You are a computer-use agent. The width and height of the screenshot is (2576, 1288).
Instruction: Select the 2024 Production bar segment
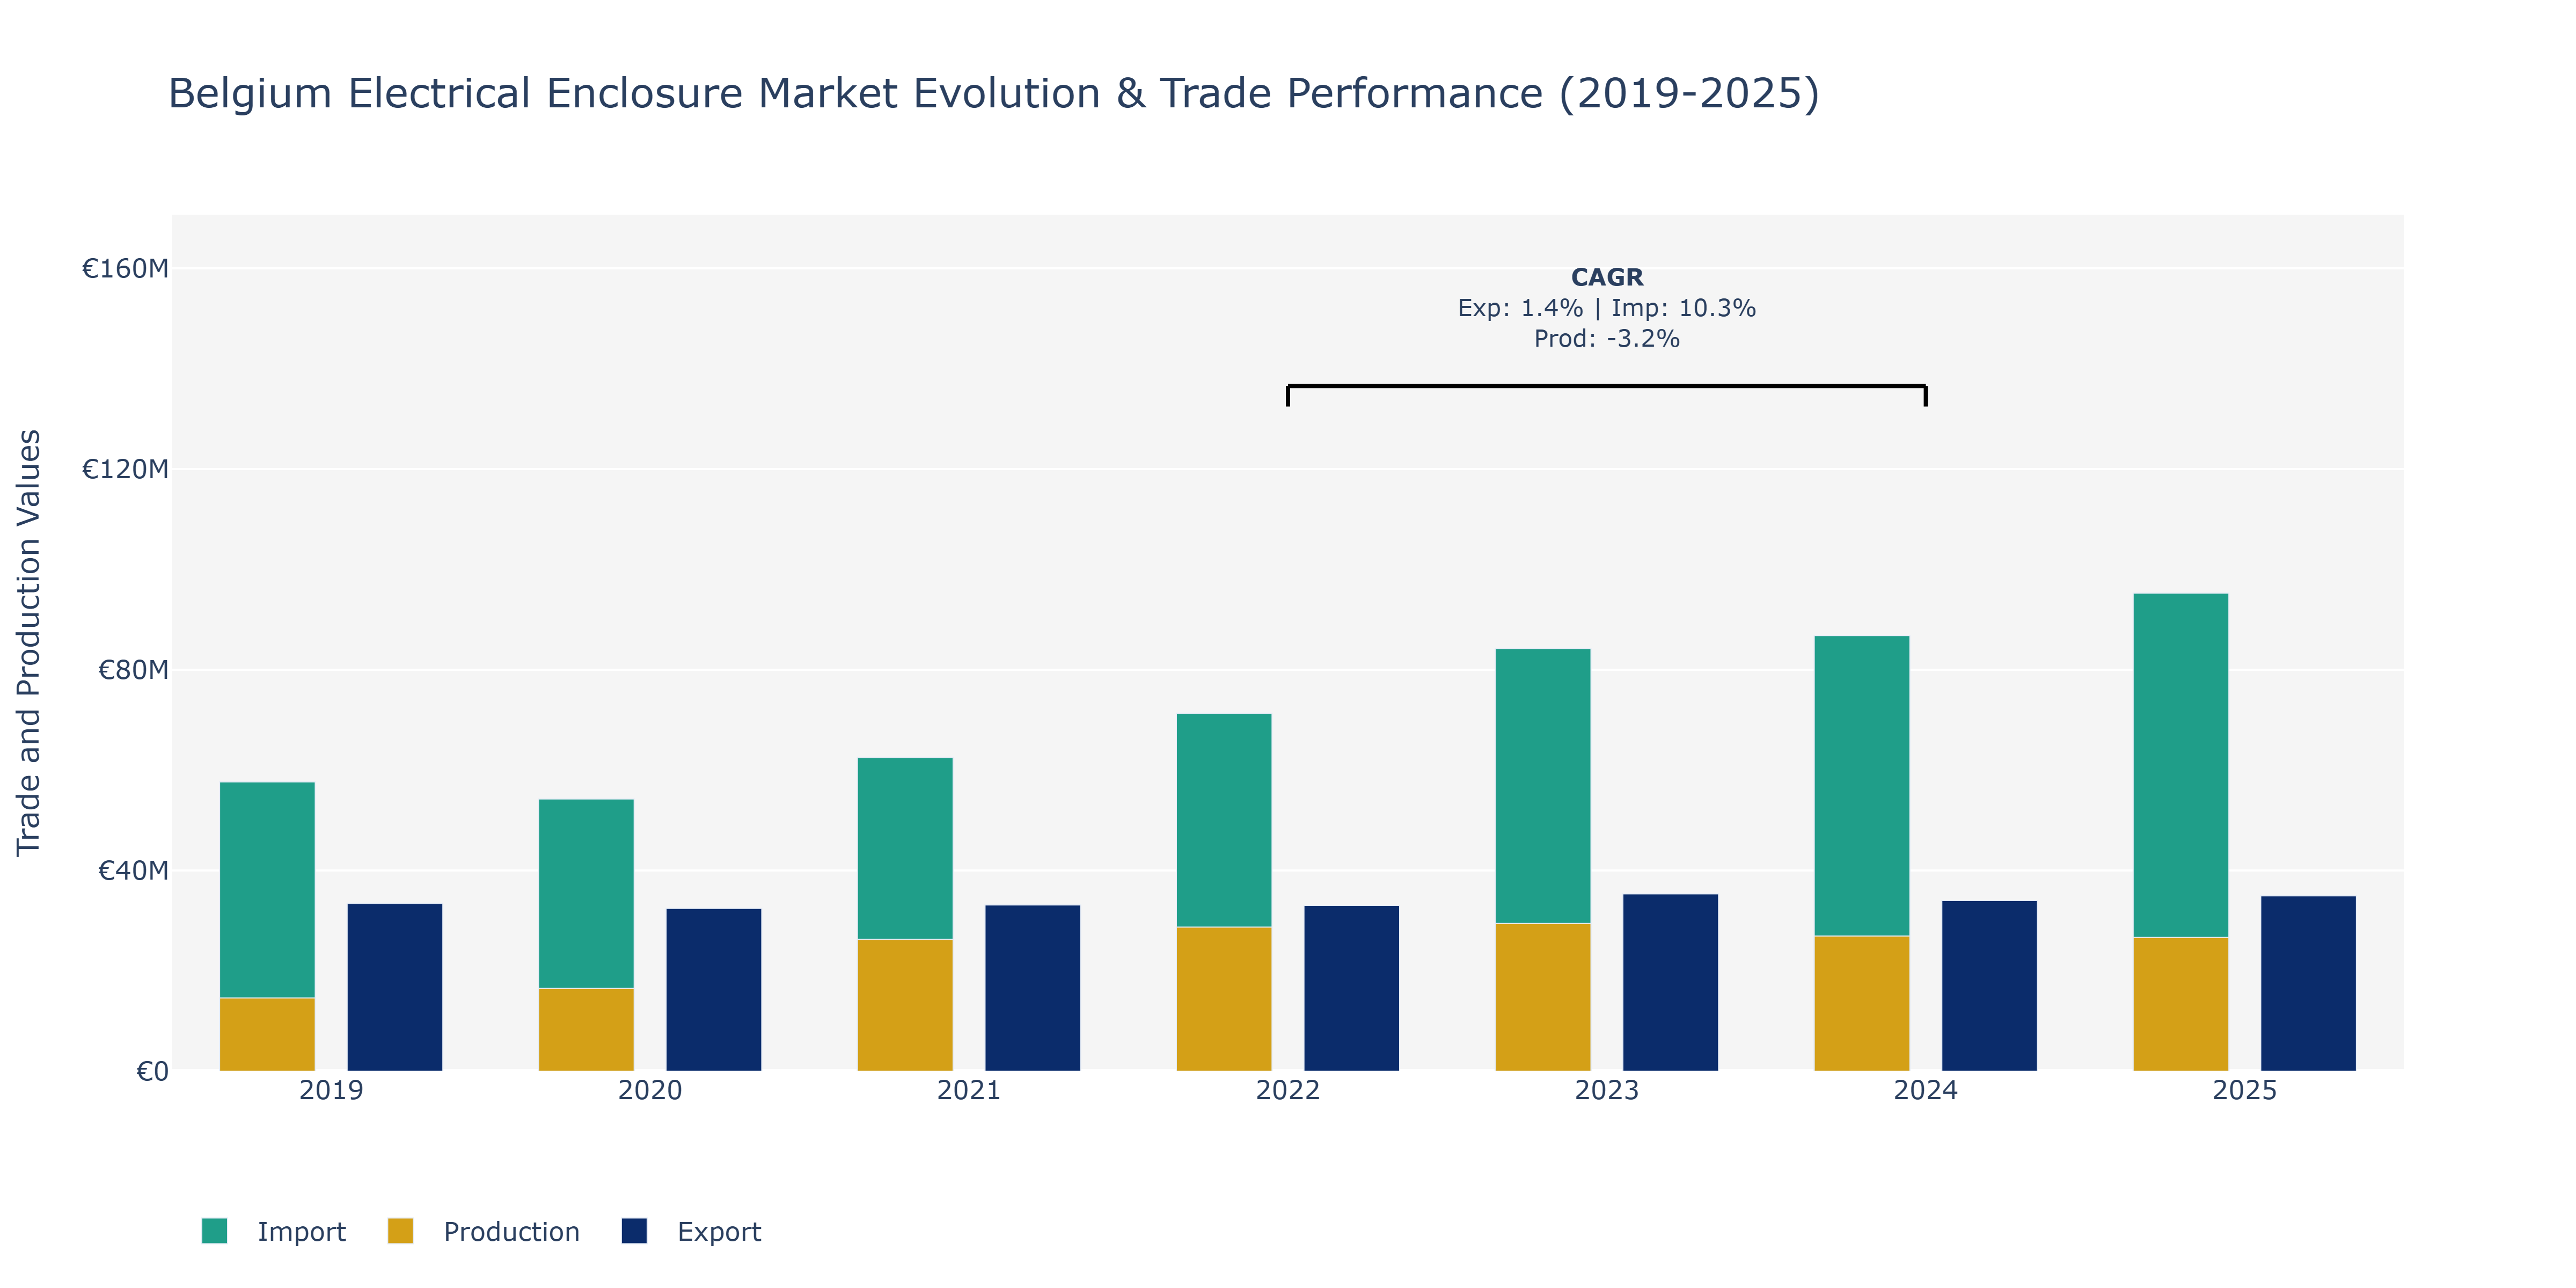point(1862,1003)
